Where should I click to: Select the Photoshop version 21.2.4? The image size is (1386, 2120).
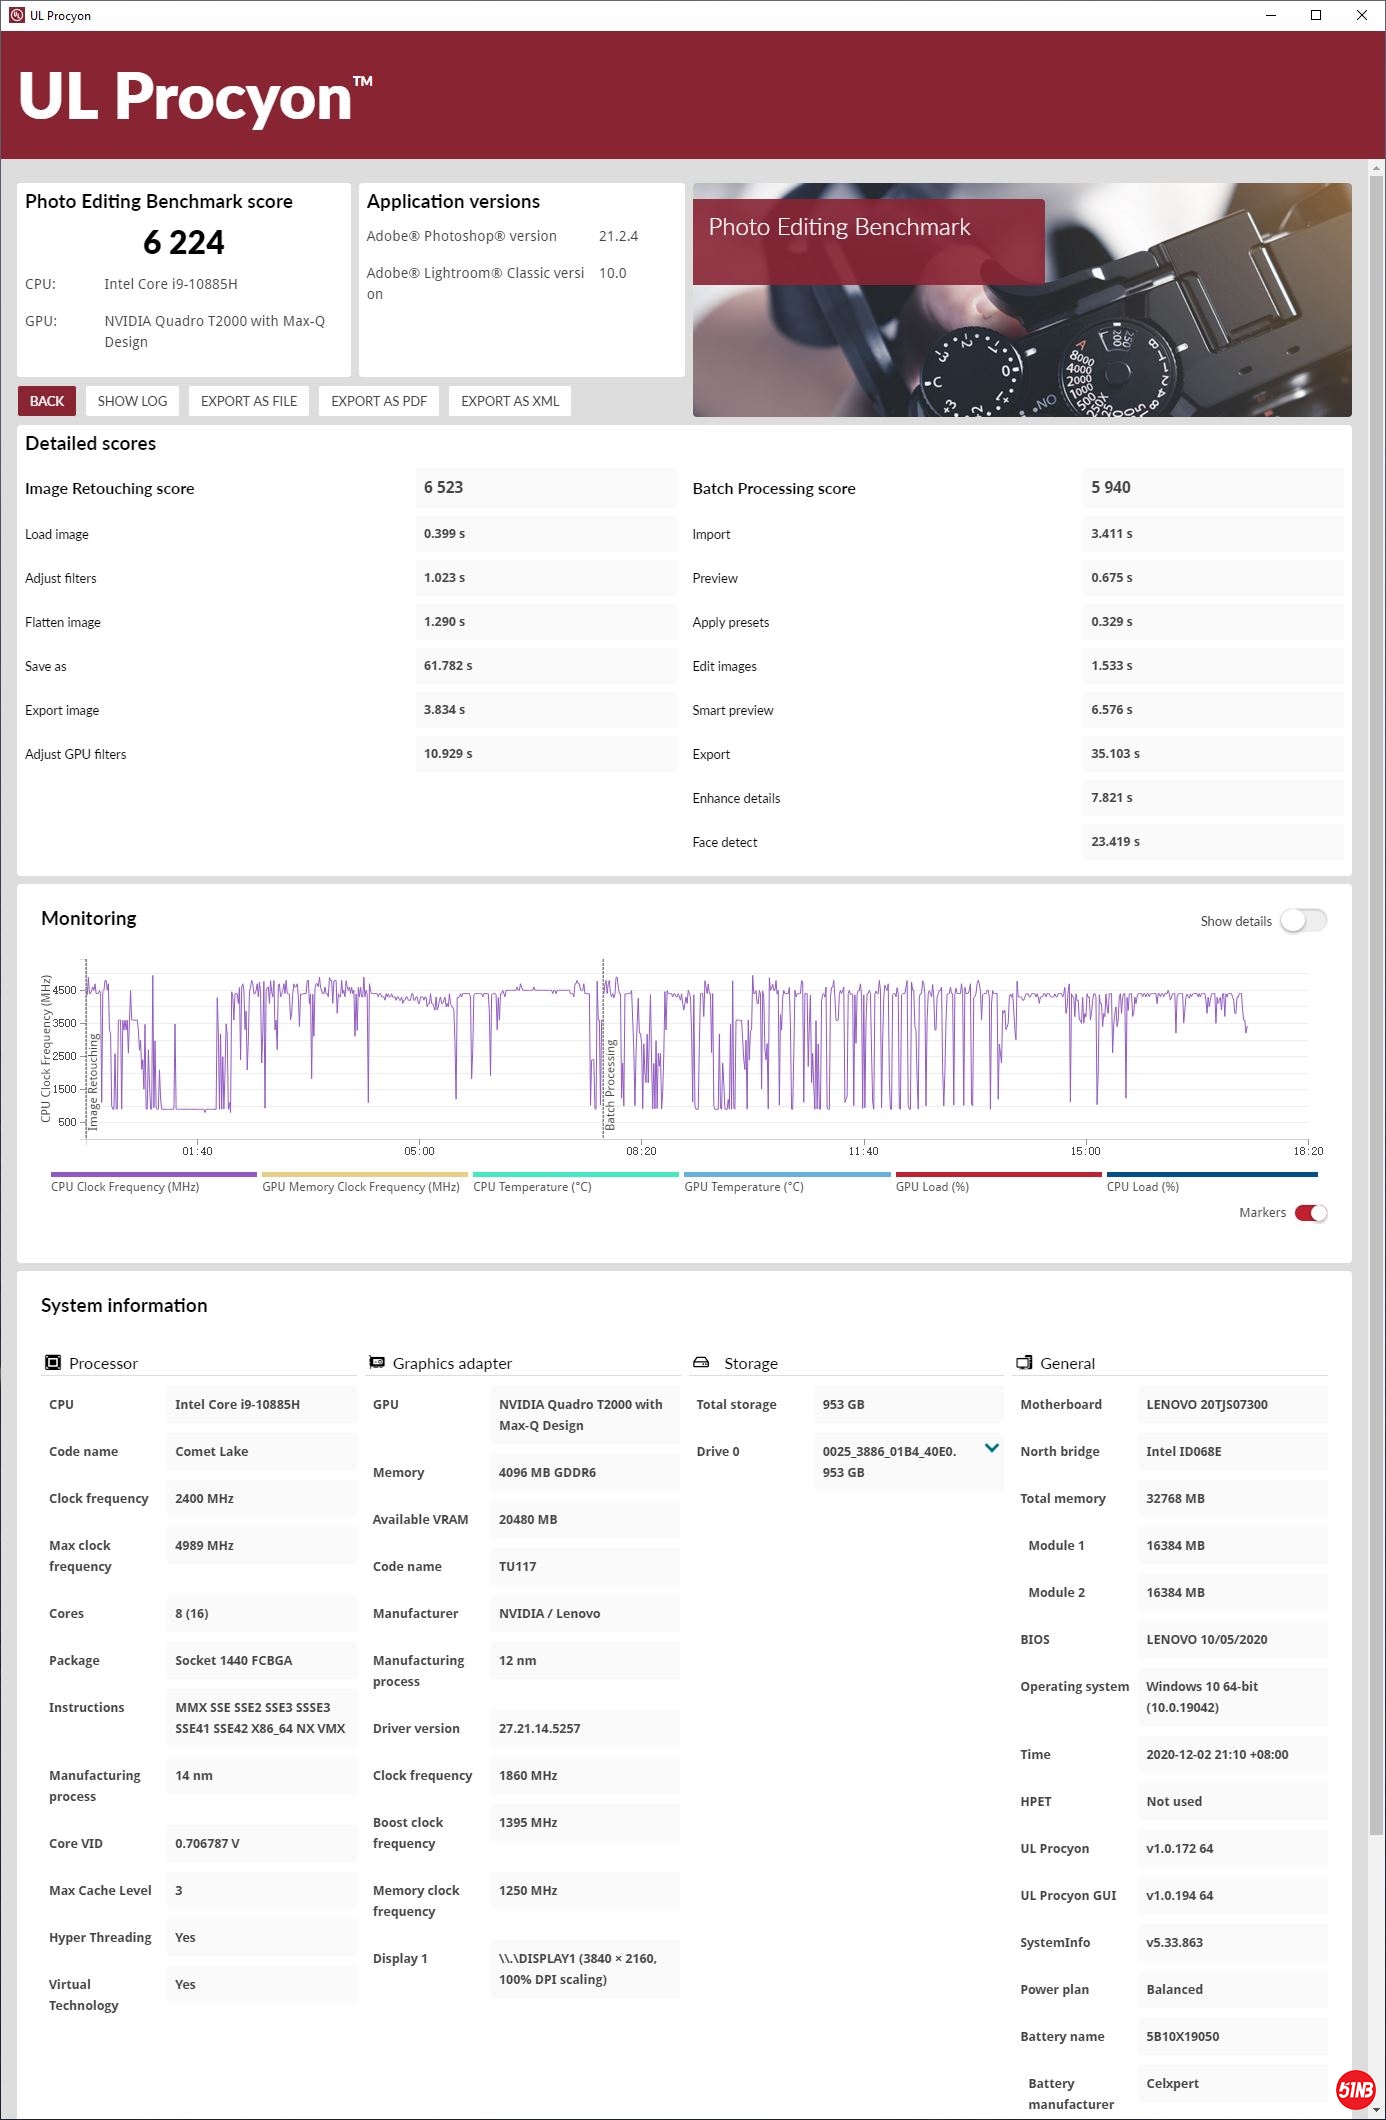click(x=618, y=236)
